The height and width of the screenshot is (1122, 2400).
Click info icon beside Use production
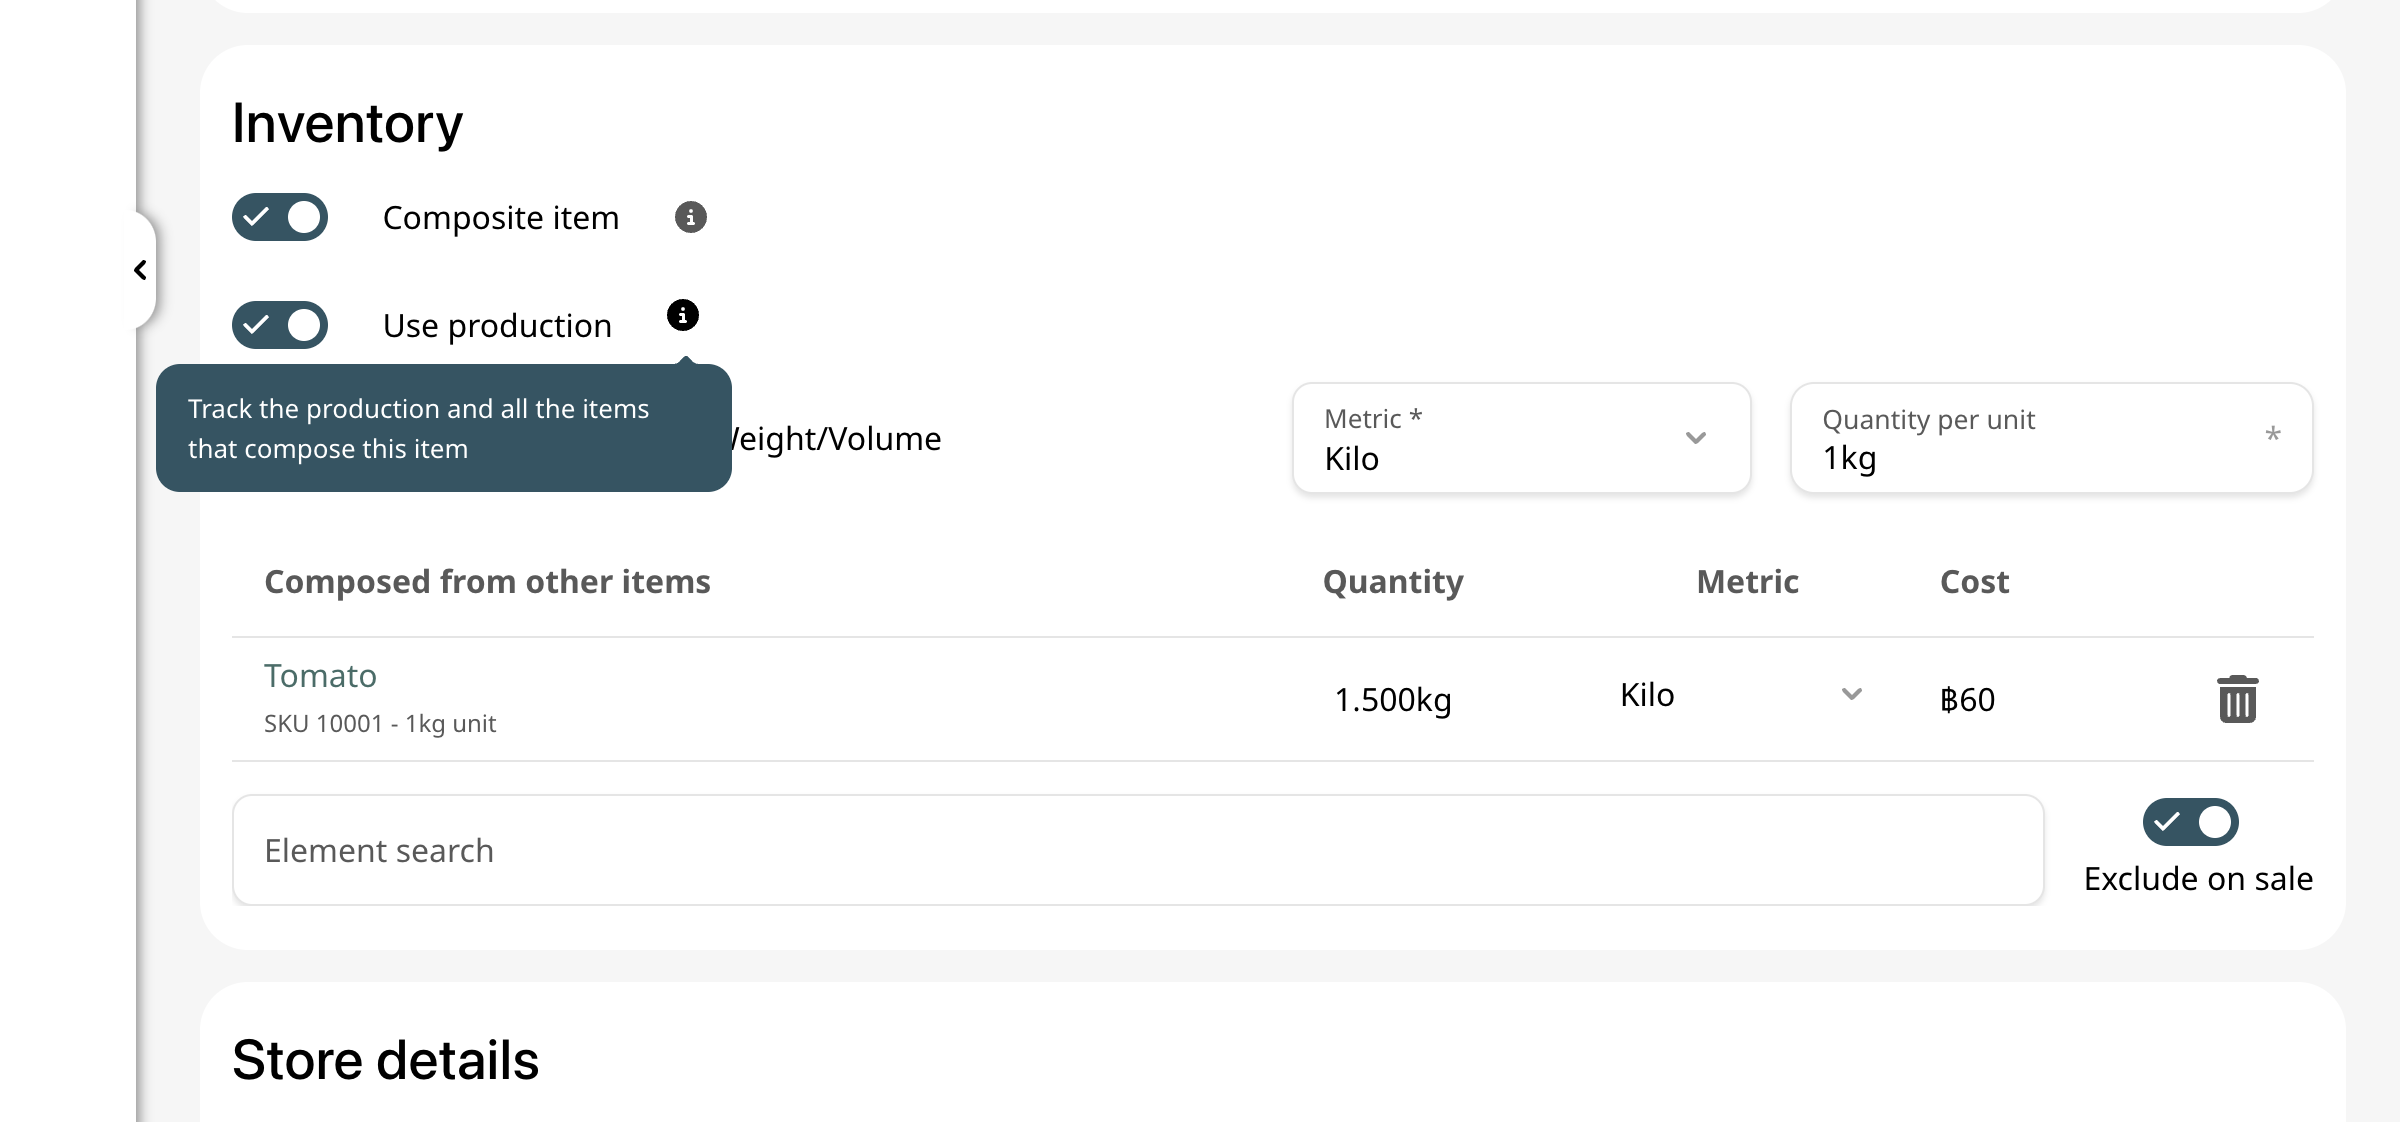point(682,316)
